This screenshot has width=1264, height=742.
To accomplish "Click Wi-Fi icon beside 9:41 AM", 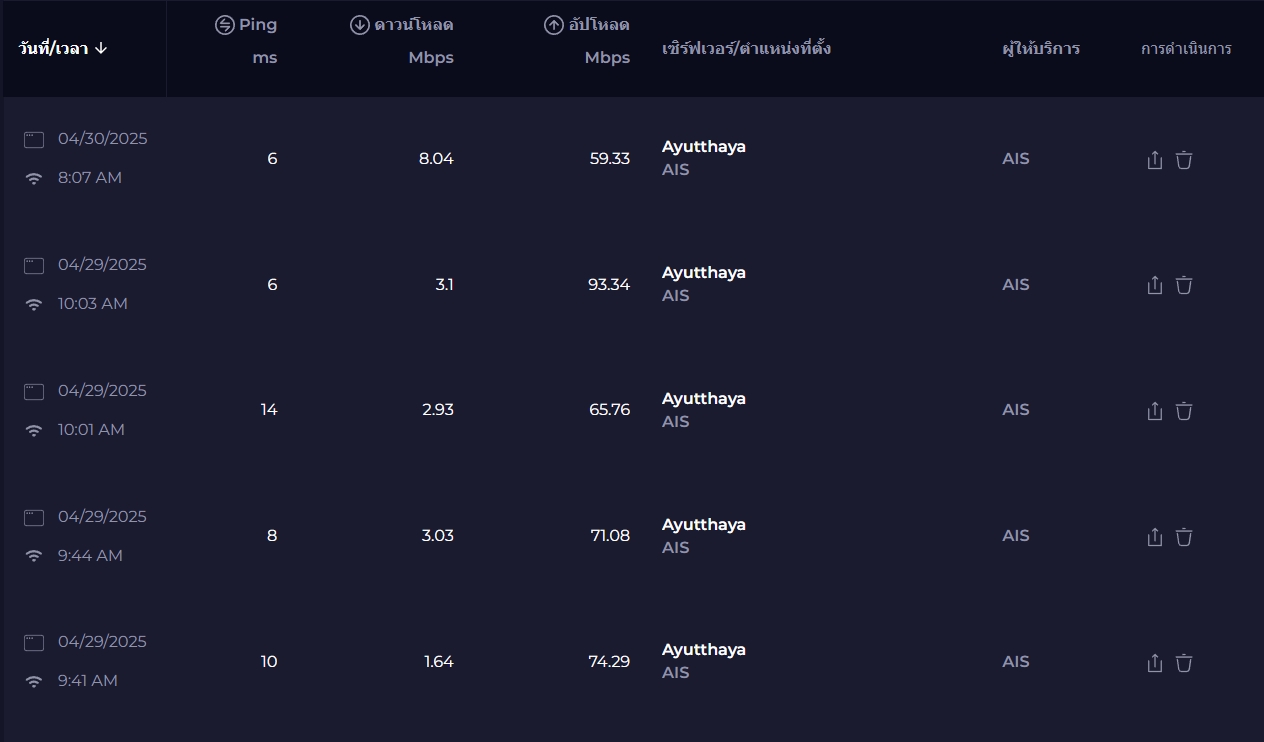I will (34, 682).
